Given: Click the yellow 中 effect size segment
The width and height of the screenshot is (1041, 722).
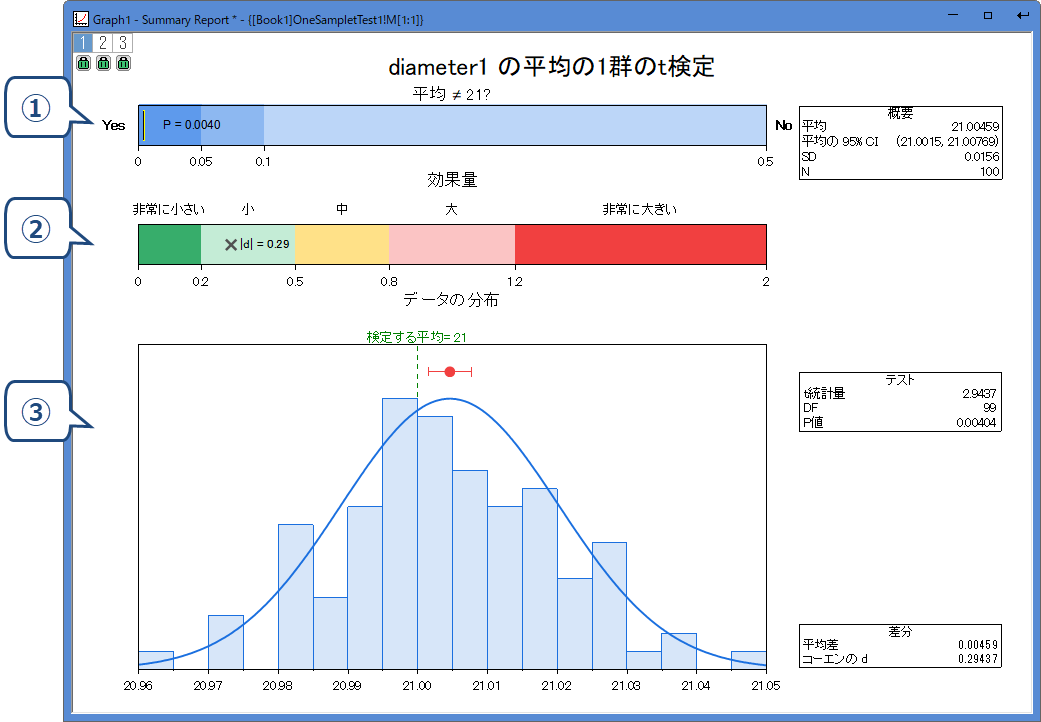Looking at the screenshot, I should (x=342, y=244).
